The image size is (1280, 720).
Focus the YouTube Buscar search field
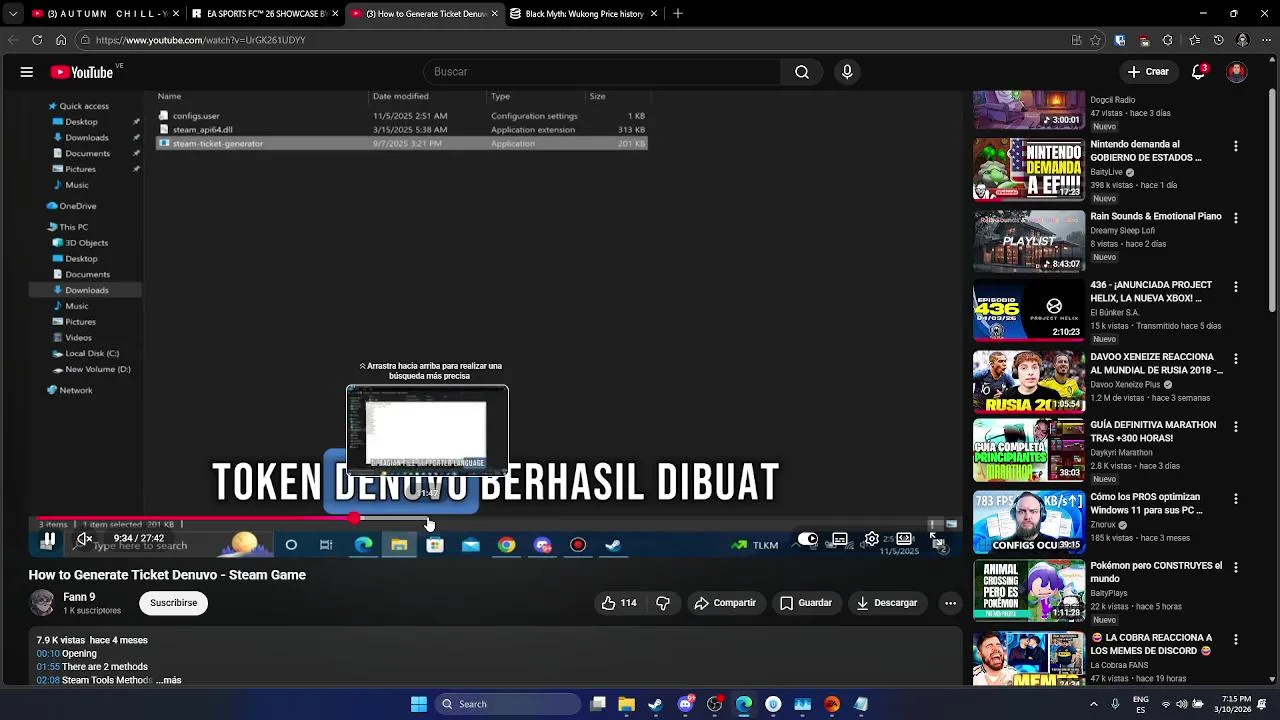603,72
